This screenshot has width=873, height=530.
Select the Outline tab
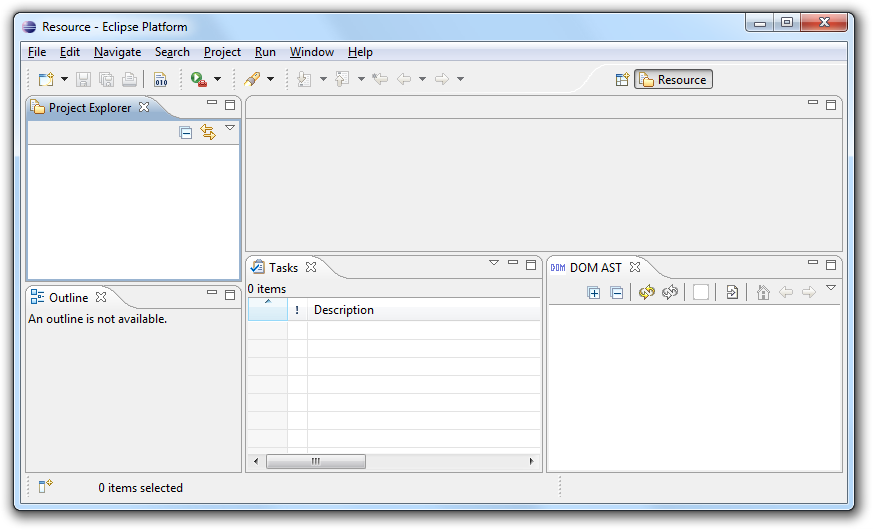tap(68, 297)
